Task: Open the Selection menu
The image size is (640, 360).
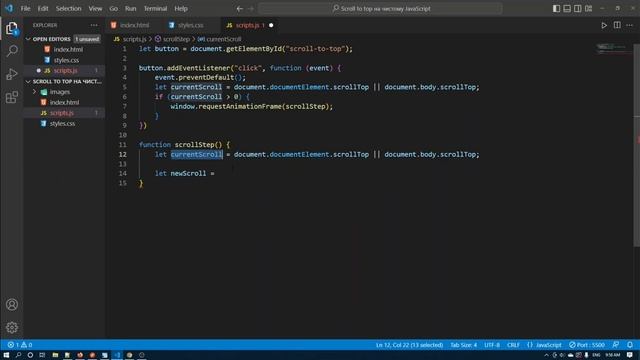Action: [68, 9]
